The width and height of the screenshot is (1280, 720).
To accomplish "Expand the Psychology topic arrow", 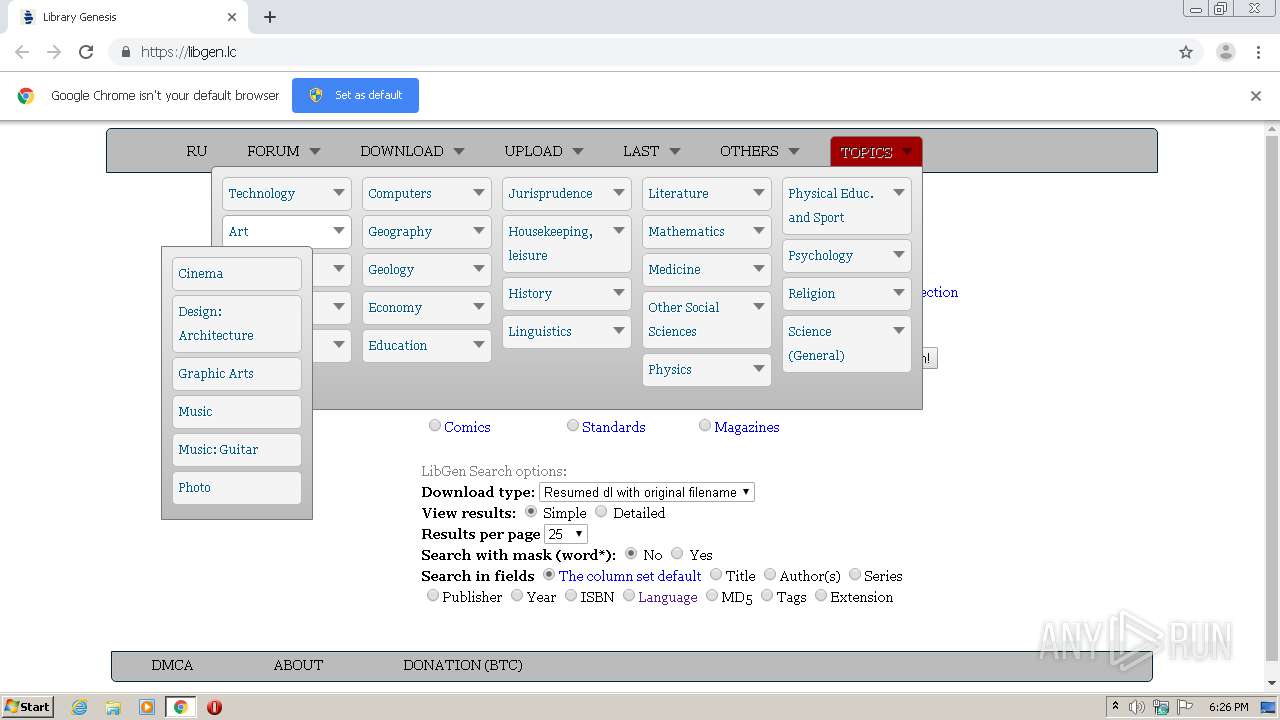I will point(899,255).
